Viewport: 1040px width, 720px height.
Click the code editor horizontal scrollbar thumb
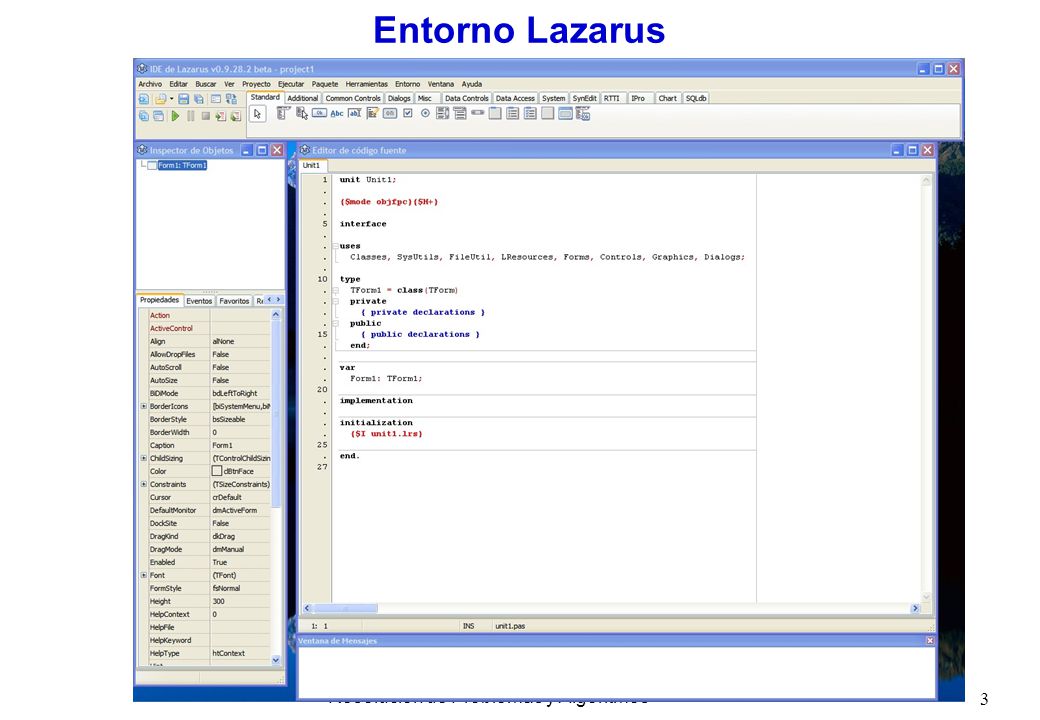(x=345, y=608)
